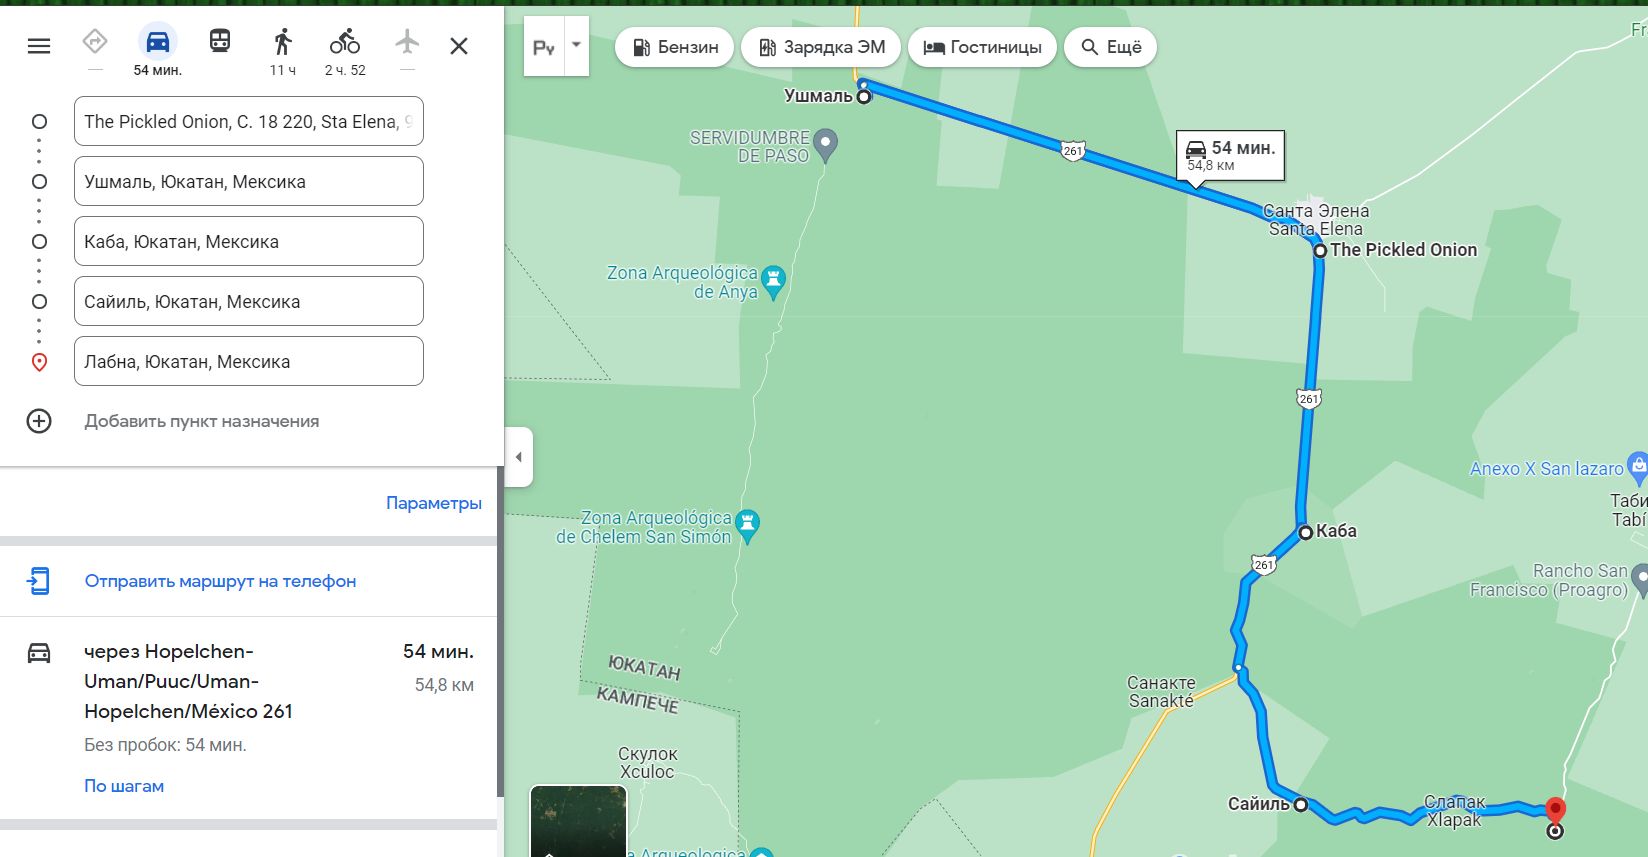Search for Бензин gas stations nearby
Screen dimensions: 1648x857
(675, 47)
